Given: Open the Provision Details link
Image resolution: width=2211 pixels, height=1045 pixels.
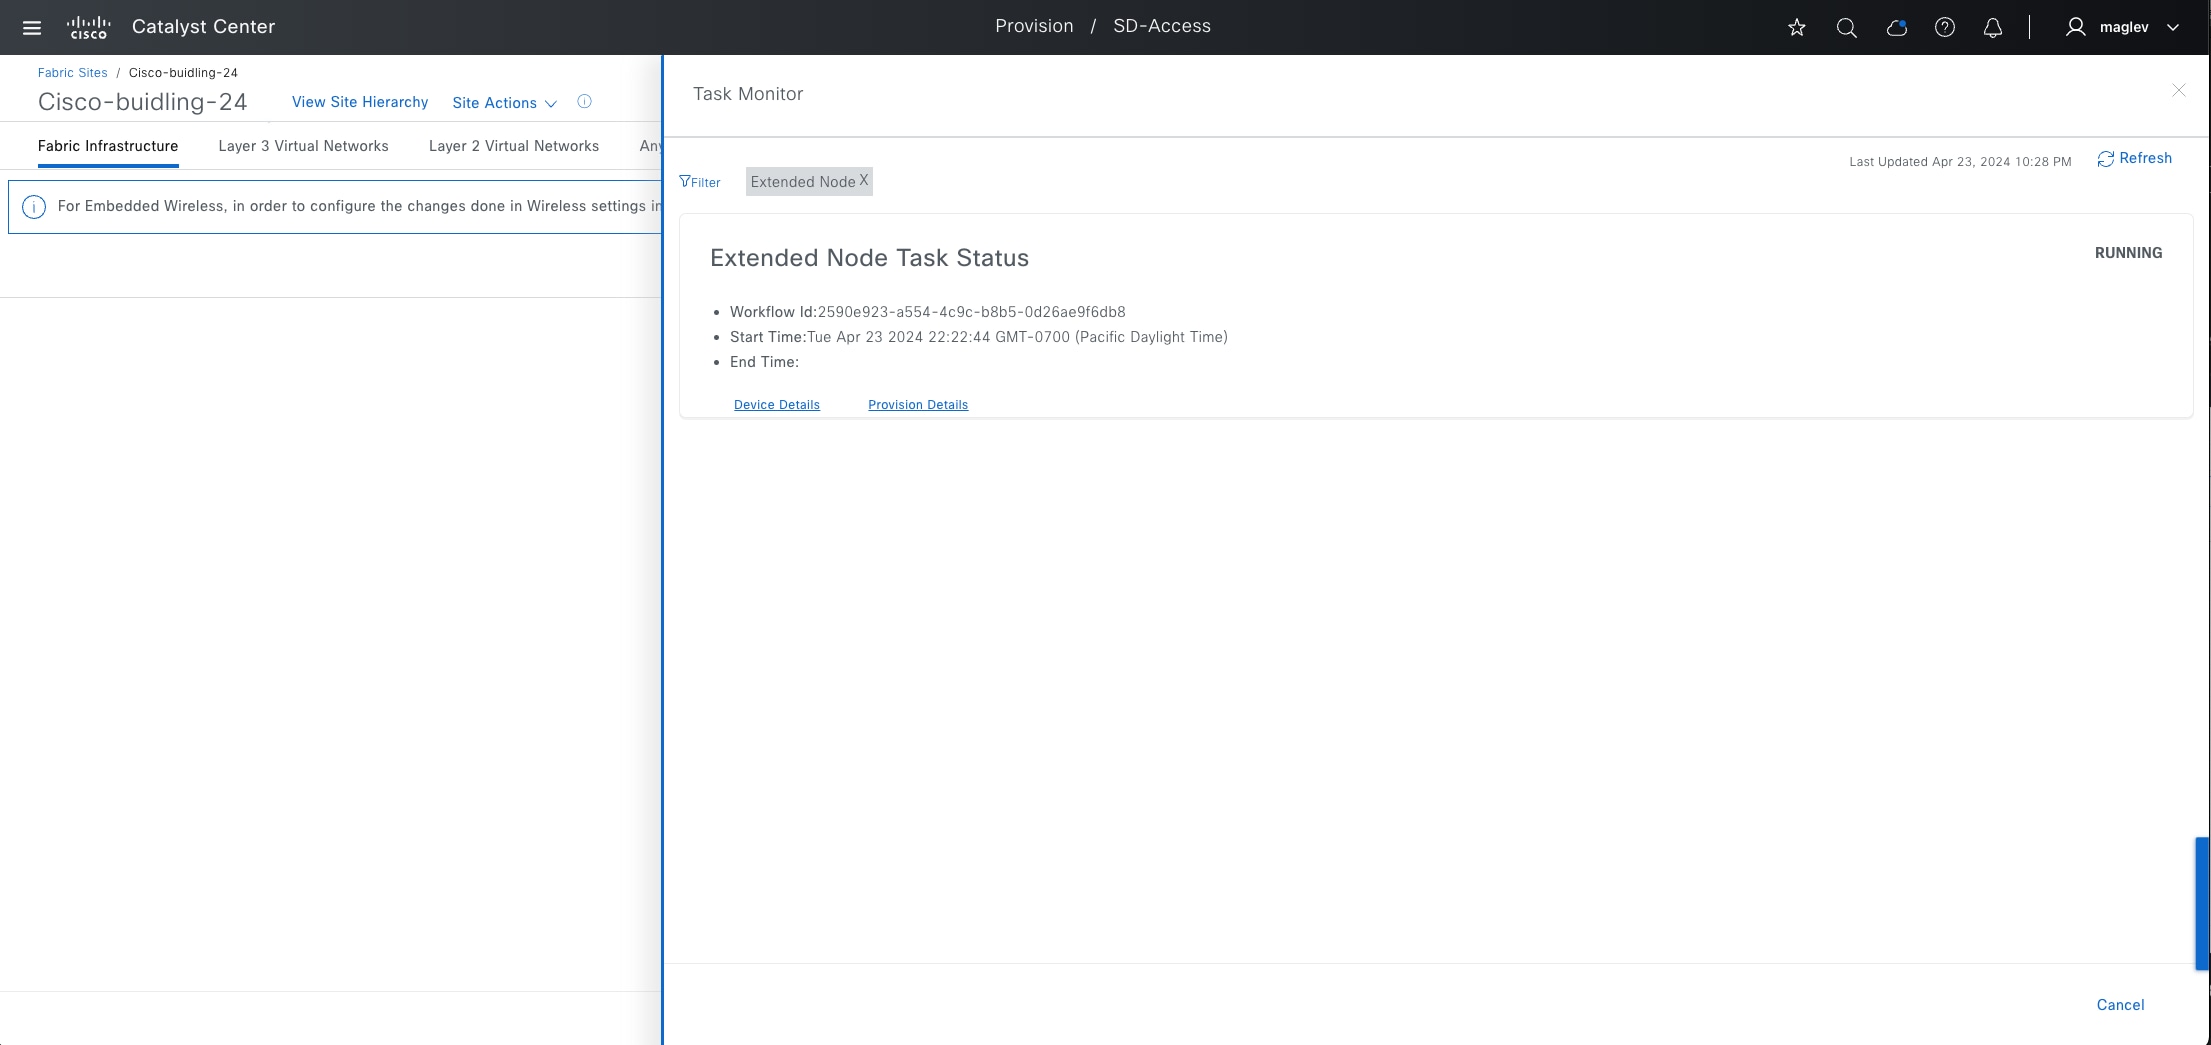Looking at the screenshot, I should click(x=918, y=405).
